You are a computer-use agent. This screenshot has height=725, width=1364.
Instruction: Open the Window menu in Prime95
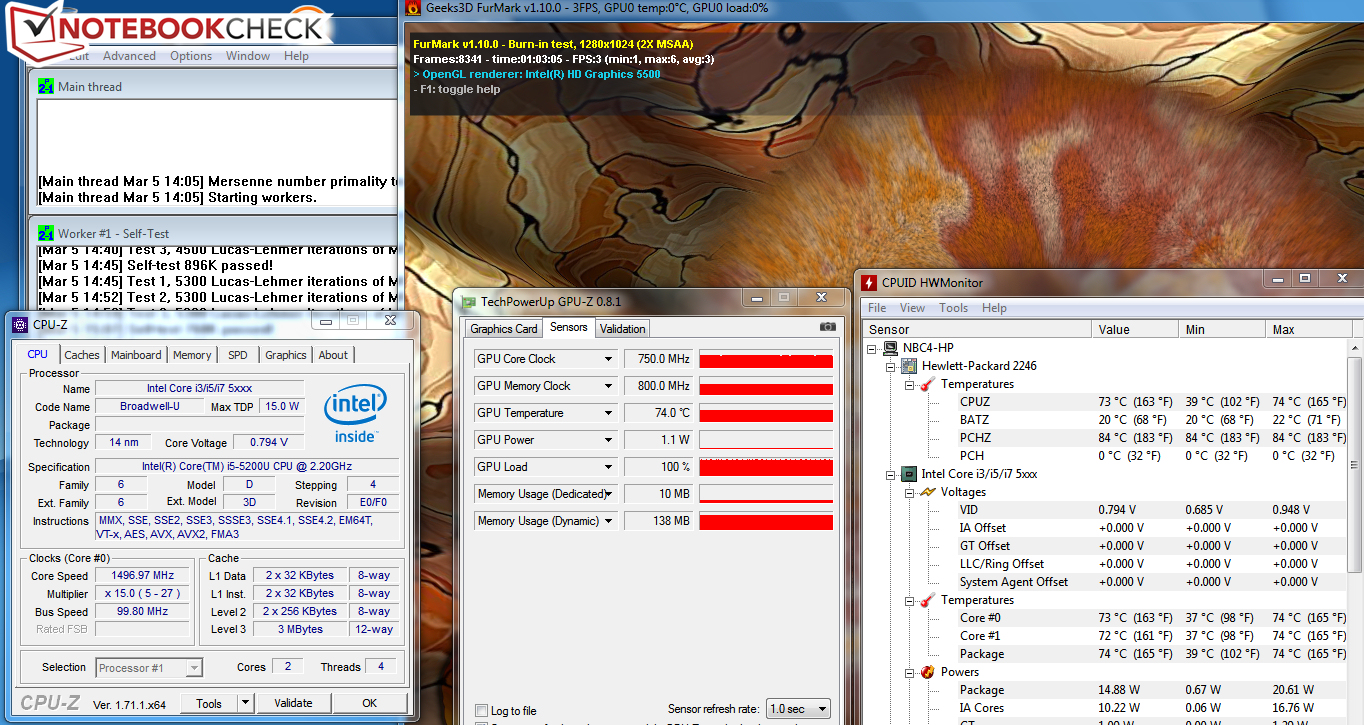(248, 56)
